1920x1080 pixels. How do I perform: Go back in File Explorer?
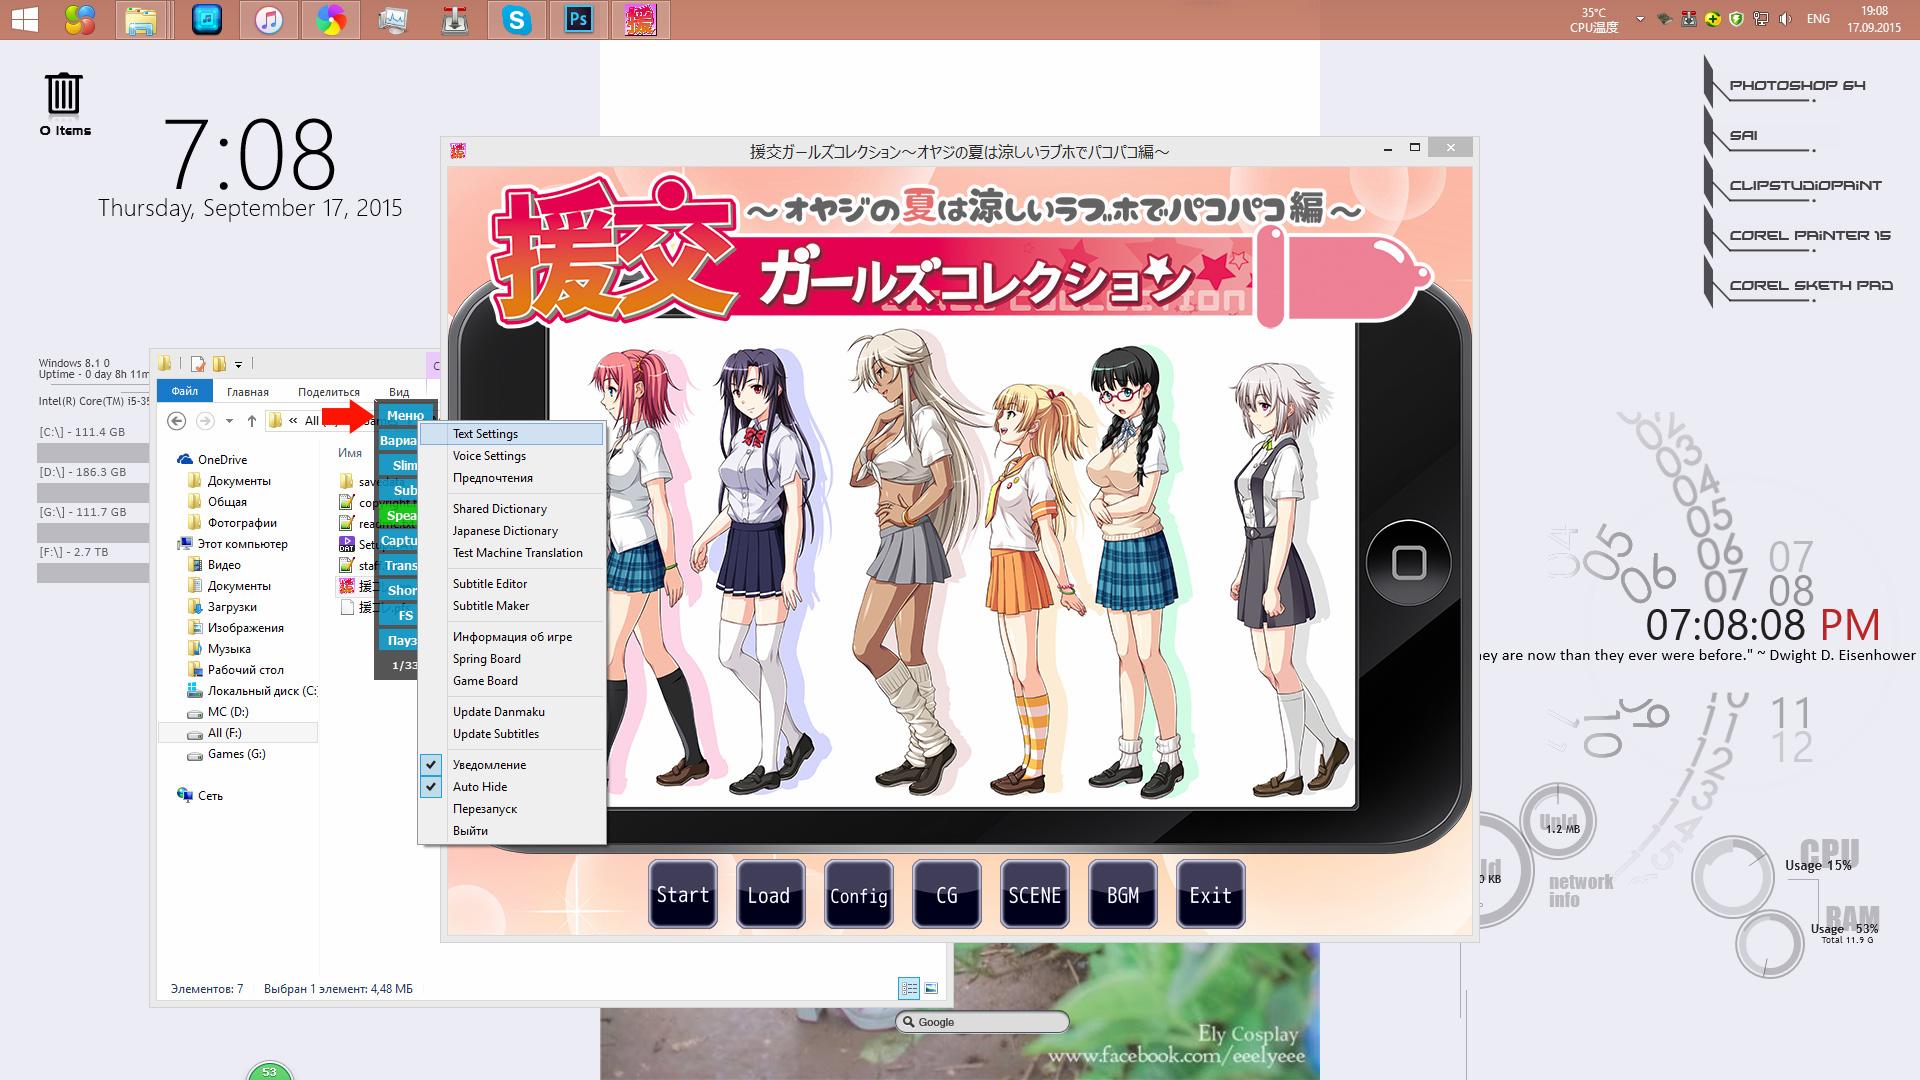177,421
